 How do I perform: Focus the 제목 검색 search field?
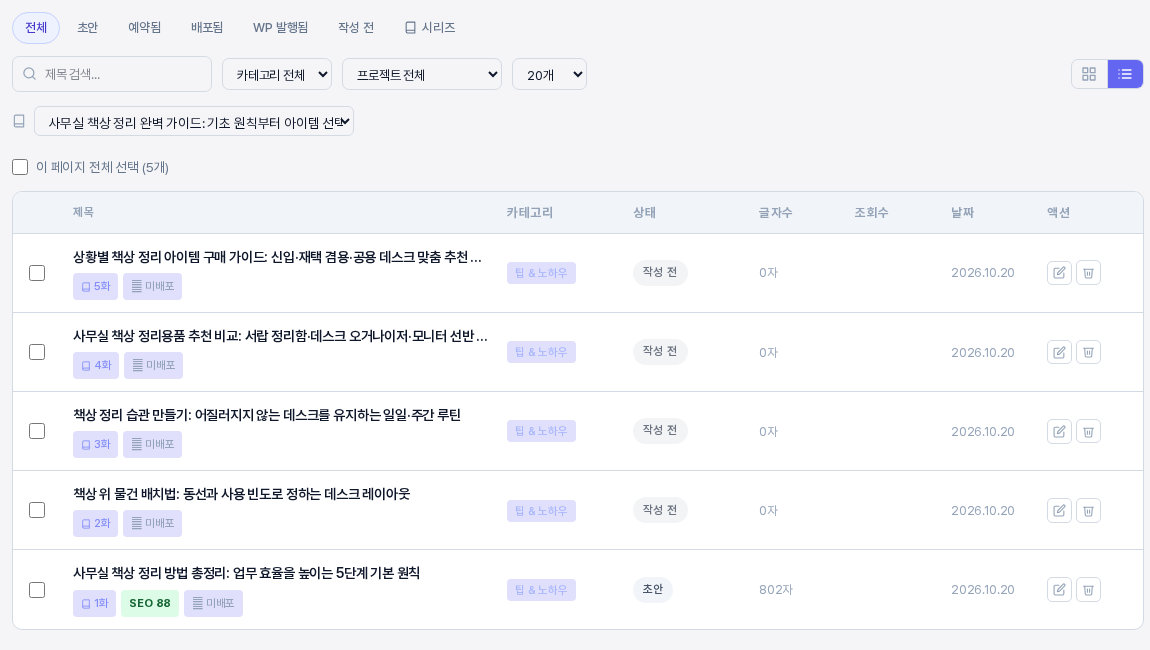click(x=112, y=74)
